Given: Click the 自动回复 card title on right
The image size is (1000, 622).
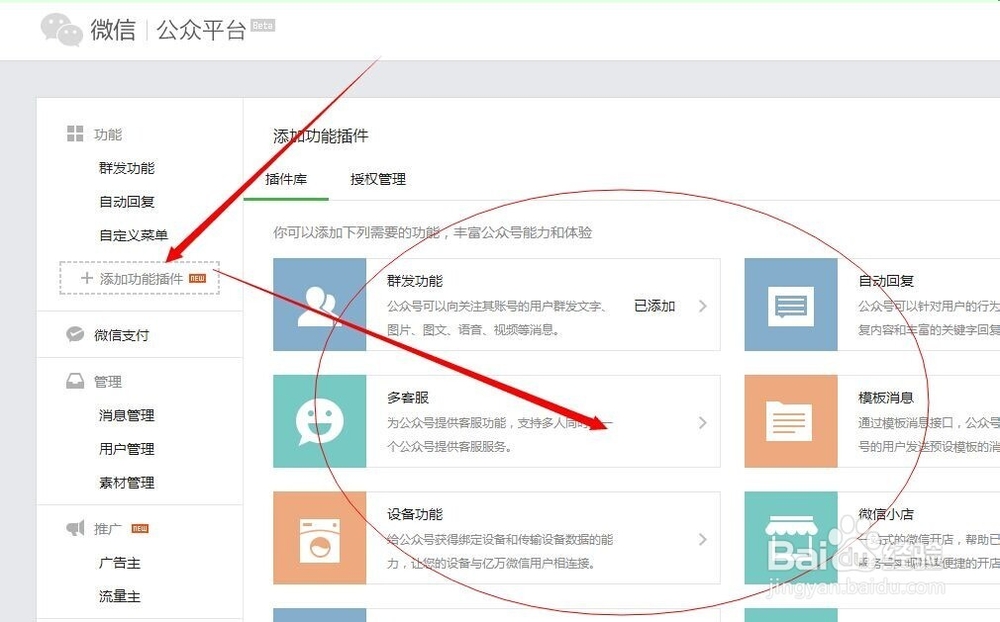Looking at the screenshot, I should 886,281.
